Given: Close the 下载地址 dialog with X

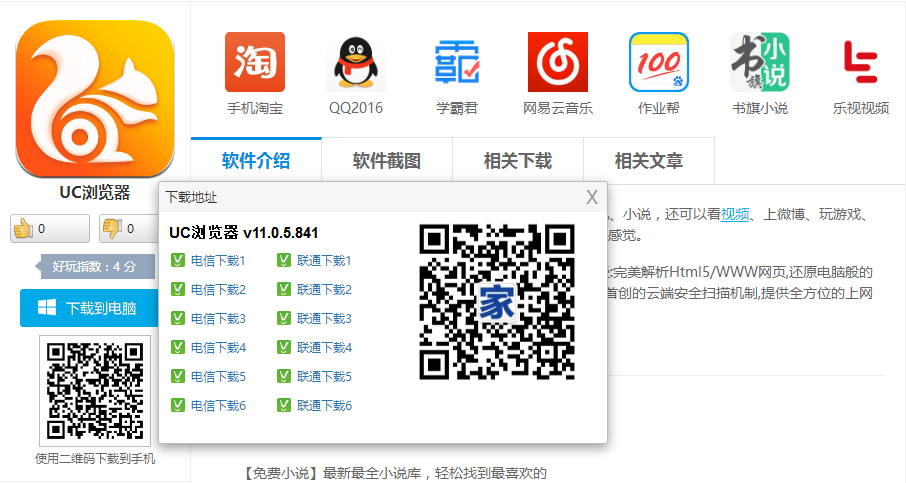Looking at the screenshot, I should 592,197.
